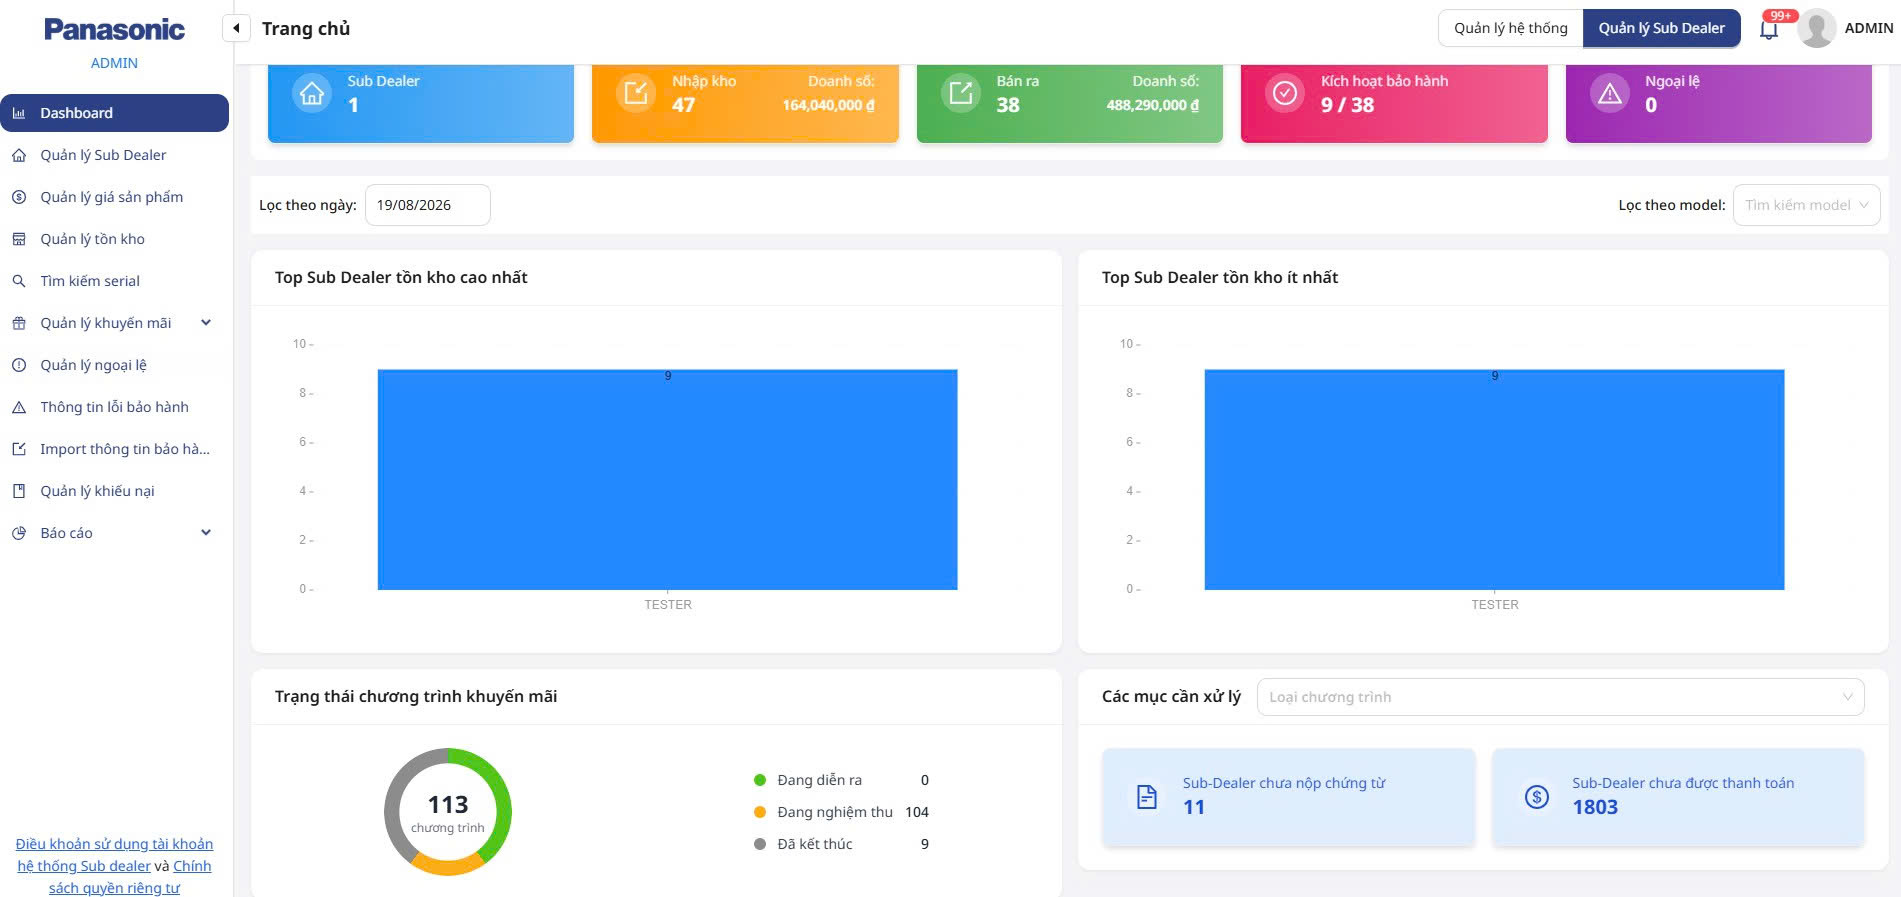The width and height of the screenshot is (1901, 897).
Task: Click the ADMIN user avatar
Action: [x=1816, y=28]
